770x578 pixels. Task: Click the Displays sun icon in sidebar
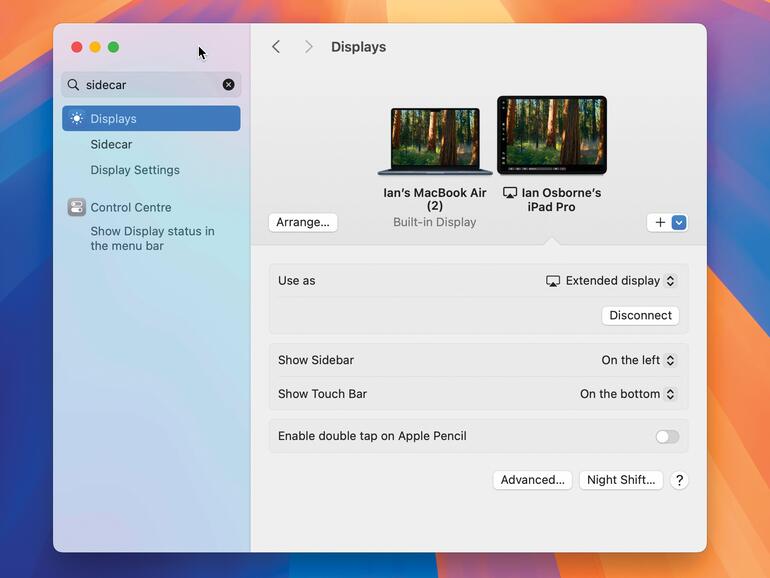point(77,119)
